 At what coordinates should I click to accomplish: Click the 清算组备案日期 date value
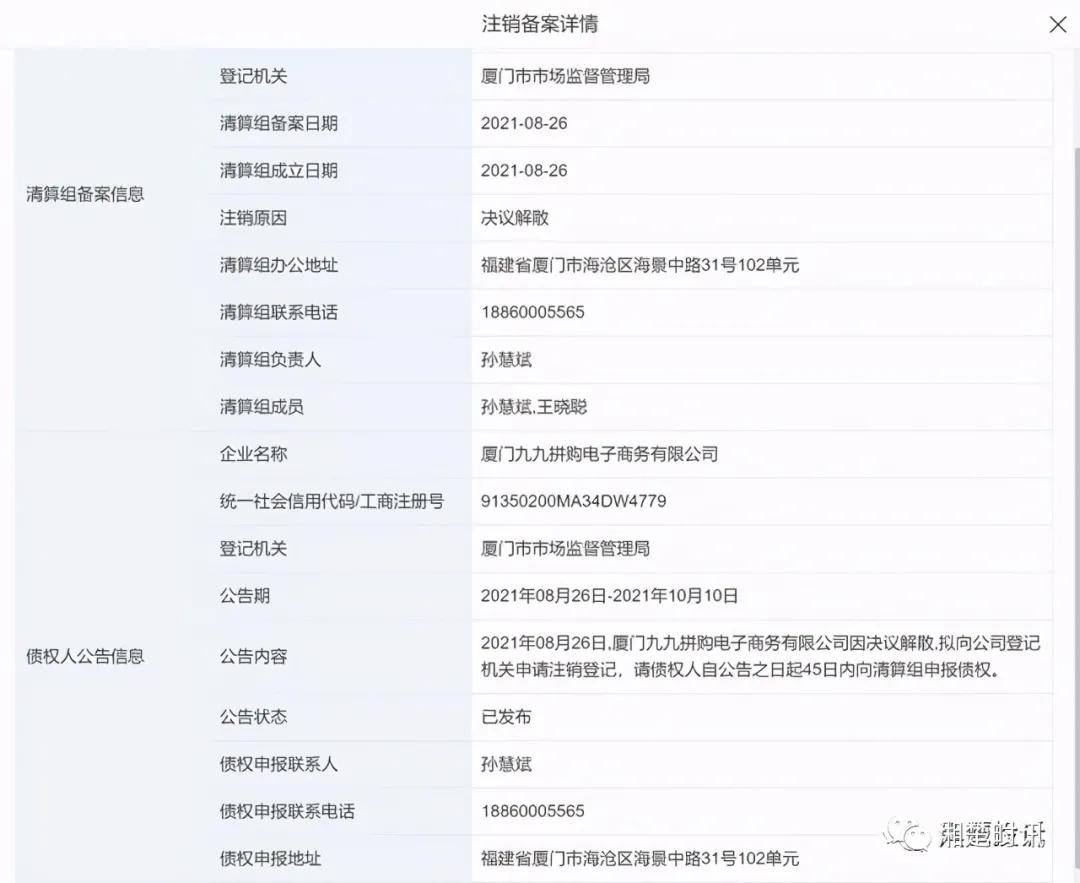tap(524, 123)
